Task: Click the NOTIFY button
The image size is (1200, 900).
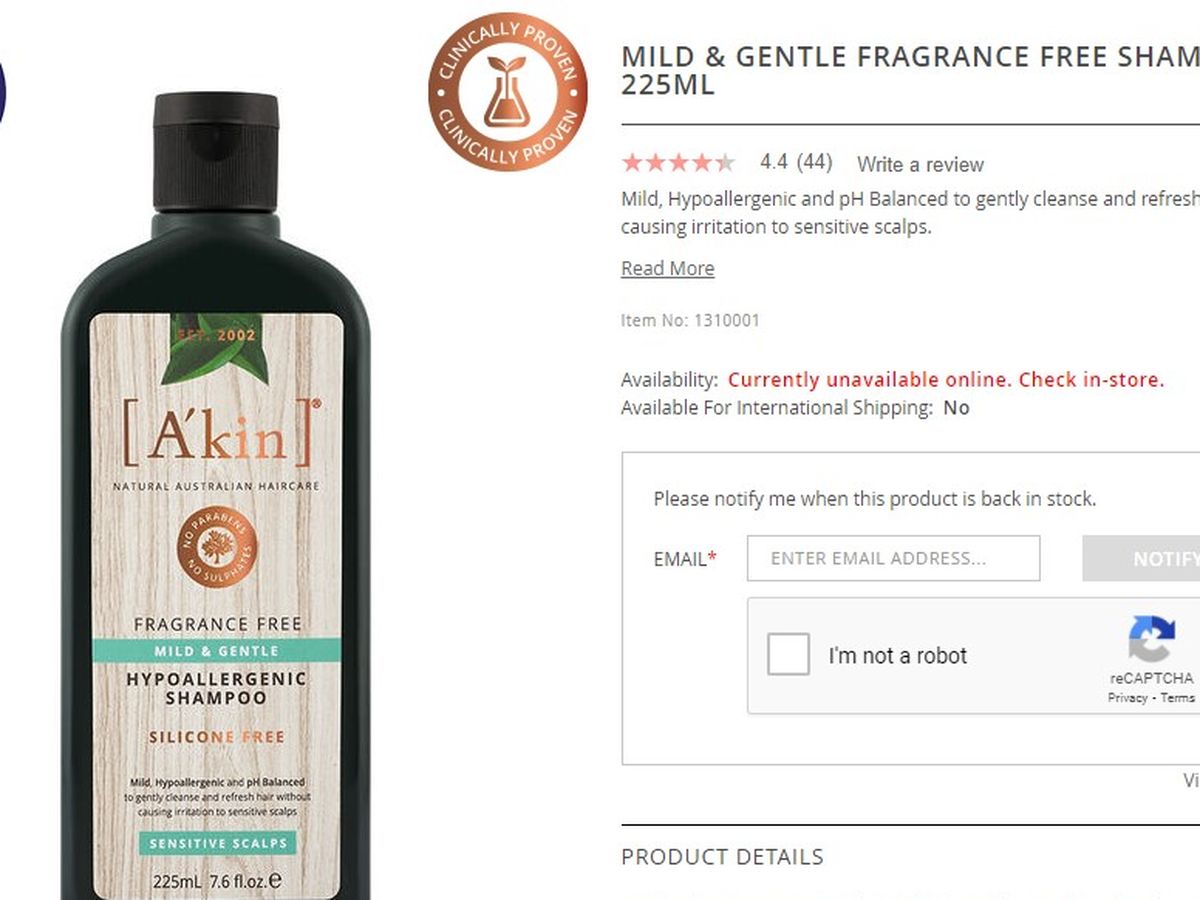Action: pyautogui.click(x=1141, y=558)
